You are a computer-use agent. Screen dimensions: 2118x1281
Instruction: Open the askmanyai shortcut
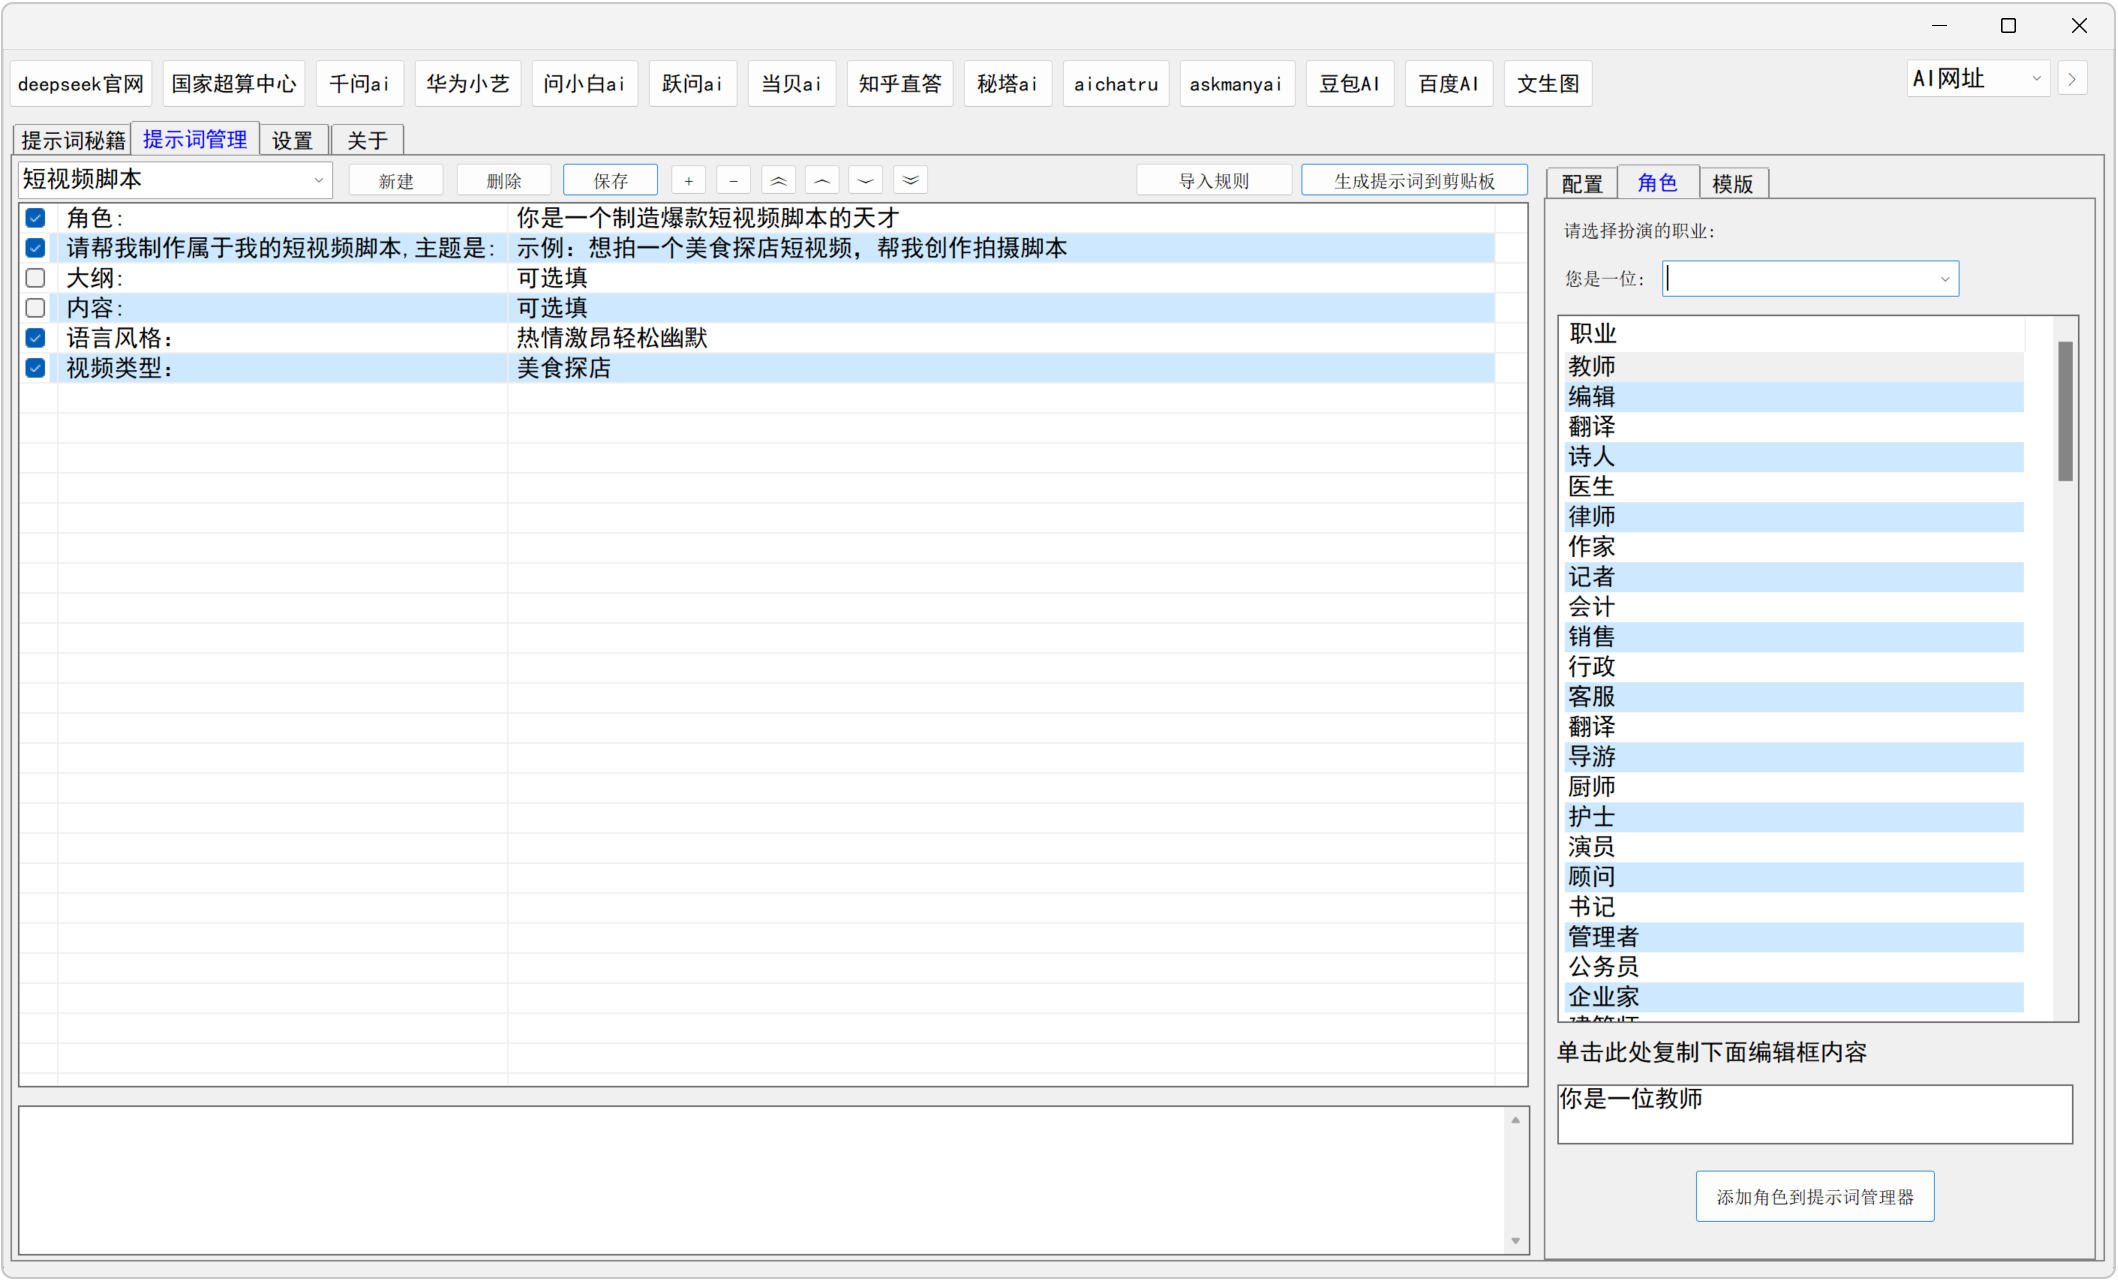click(x=1237, y=84)
